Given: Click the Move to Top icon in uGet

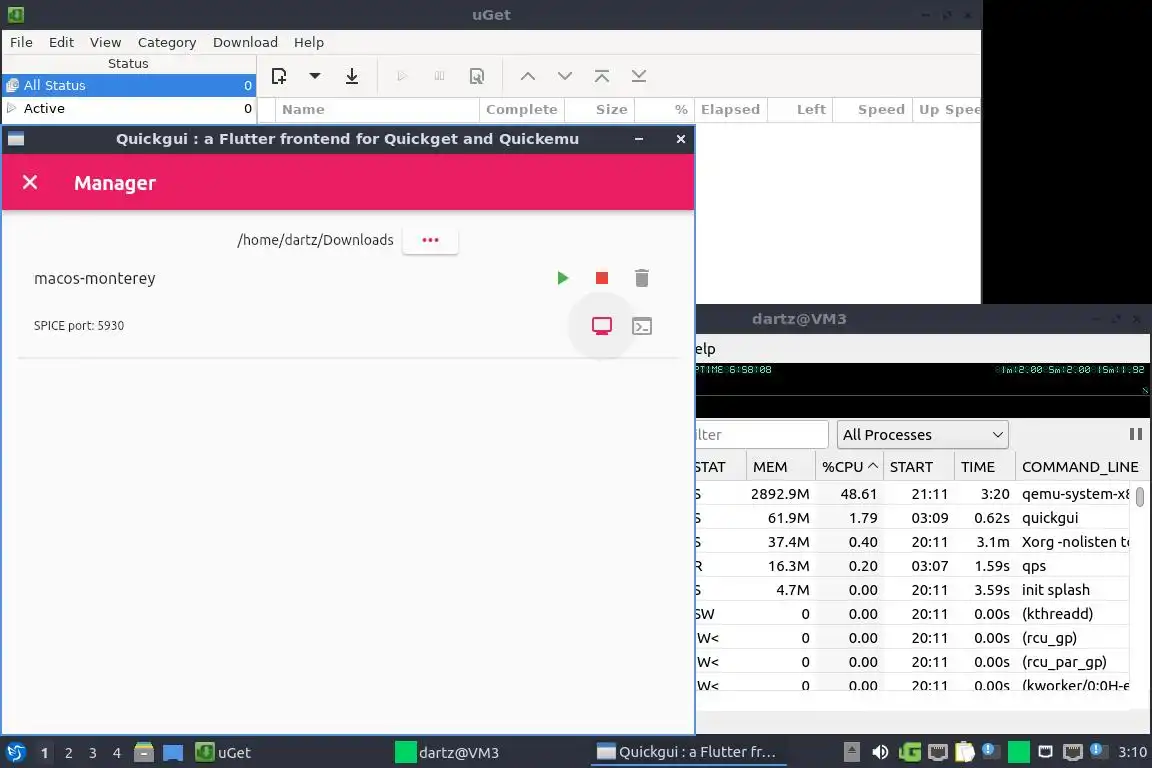Looking at the screenshot, I should point(602,76).
